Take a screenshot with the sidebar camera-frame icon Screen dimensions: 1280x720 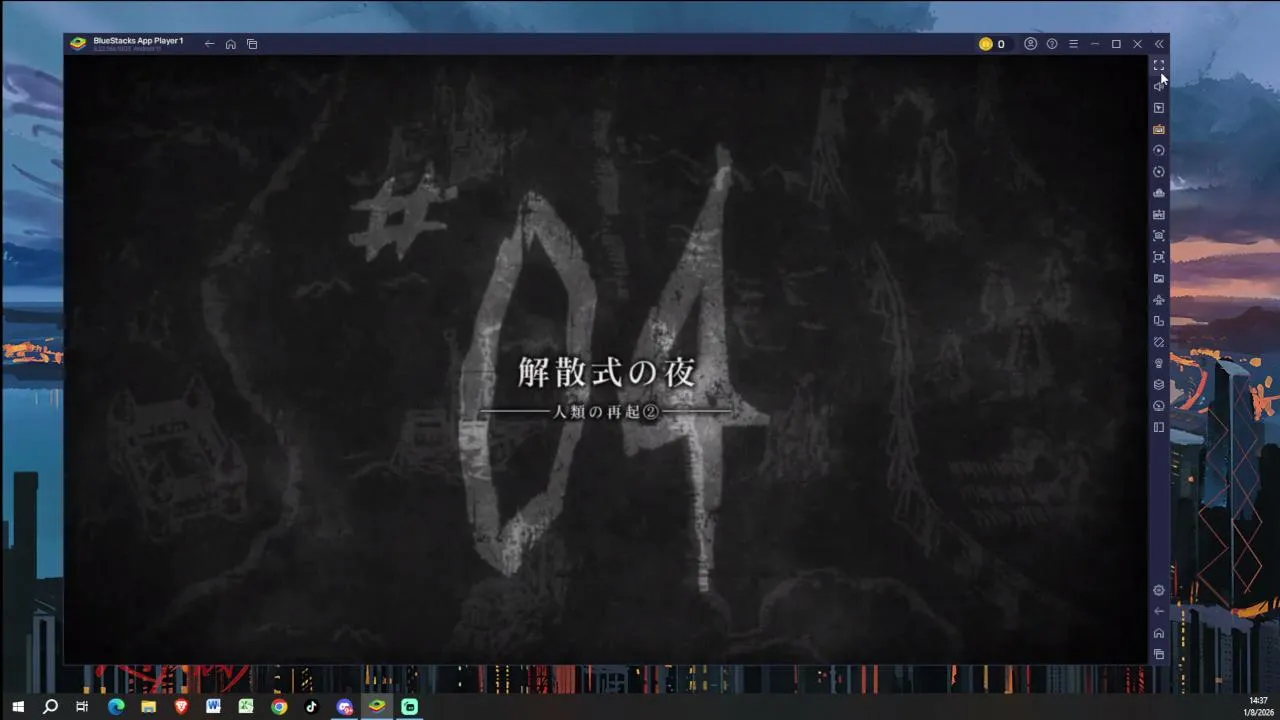tap(1159, 236)
